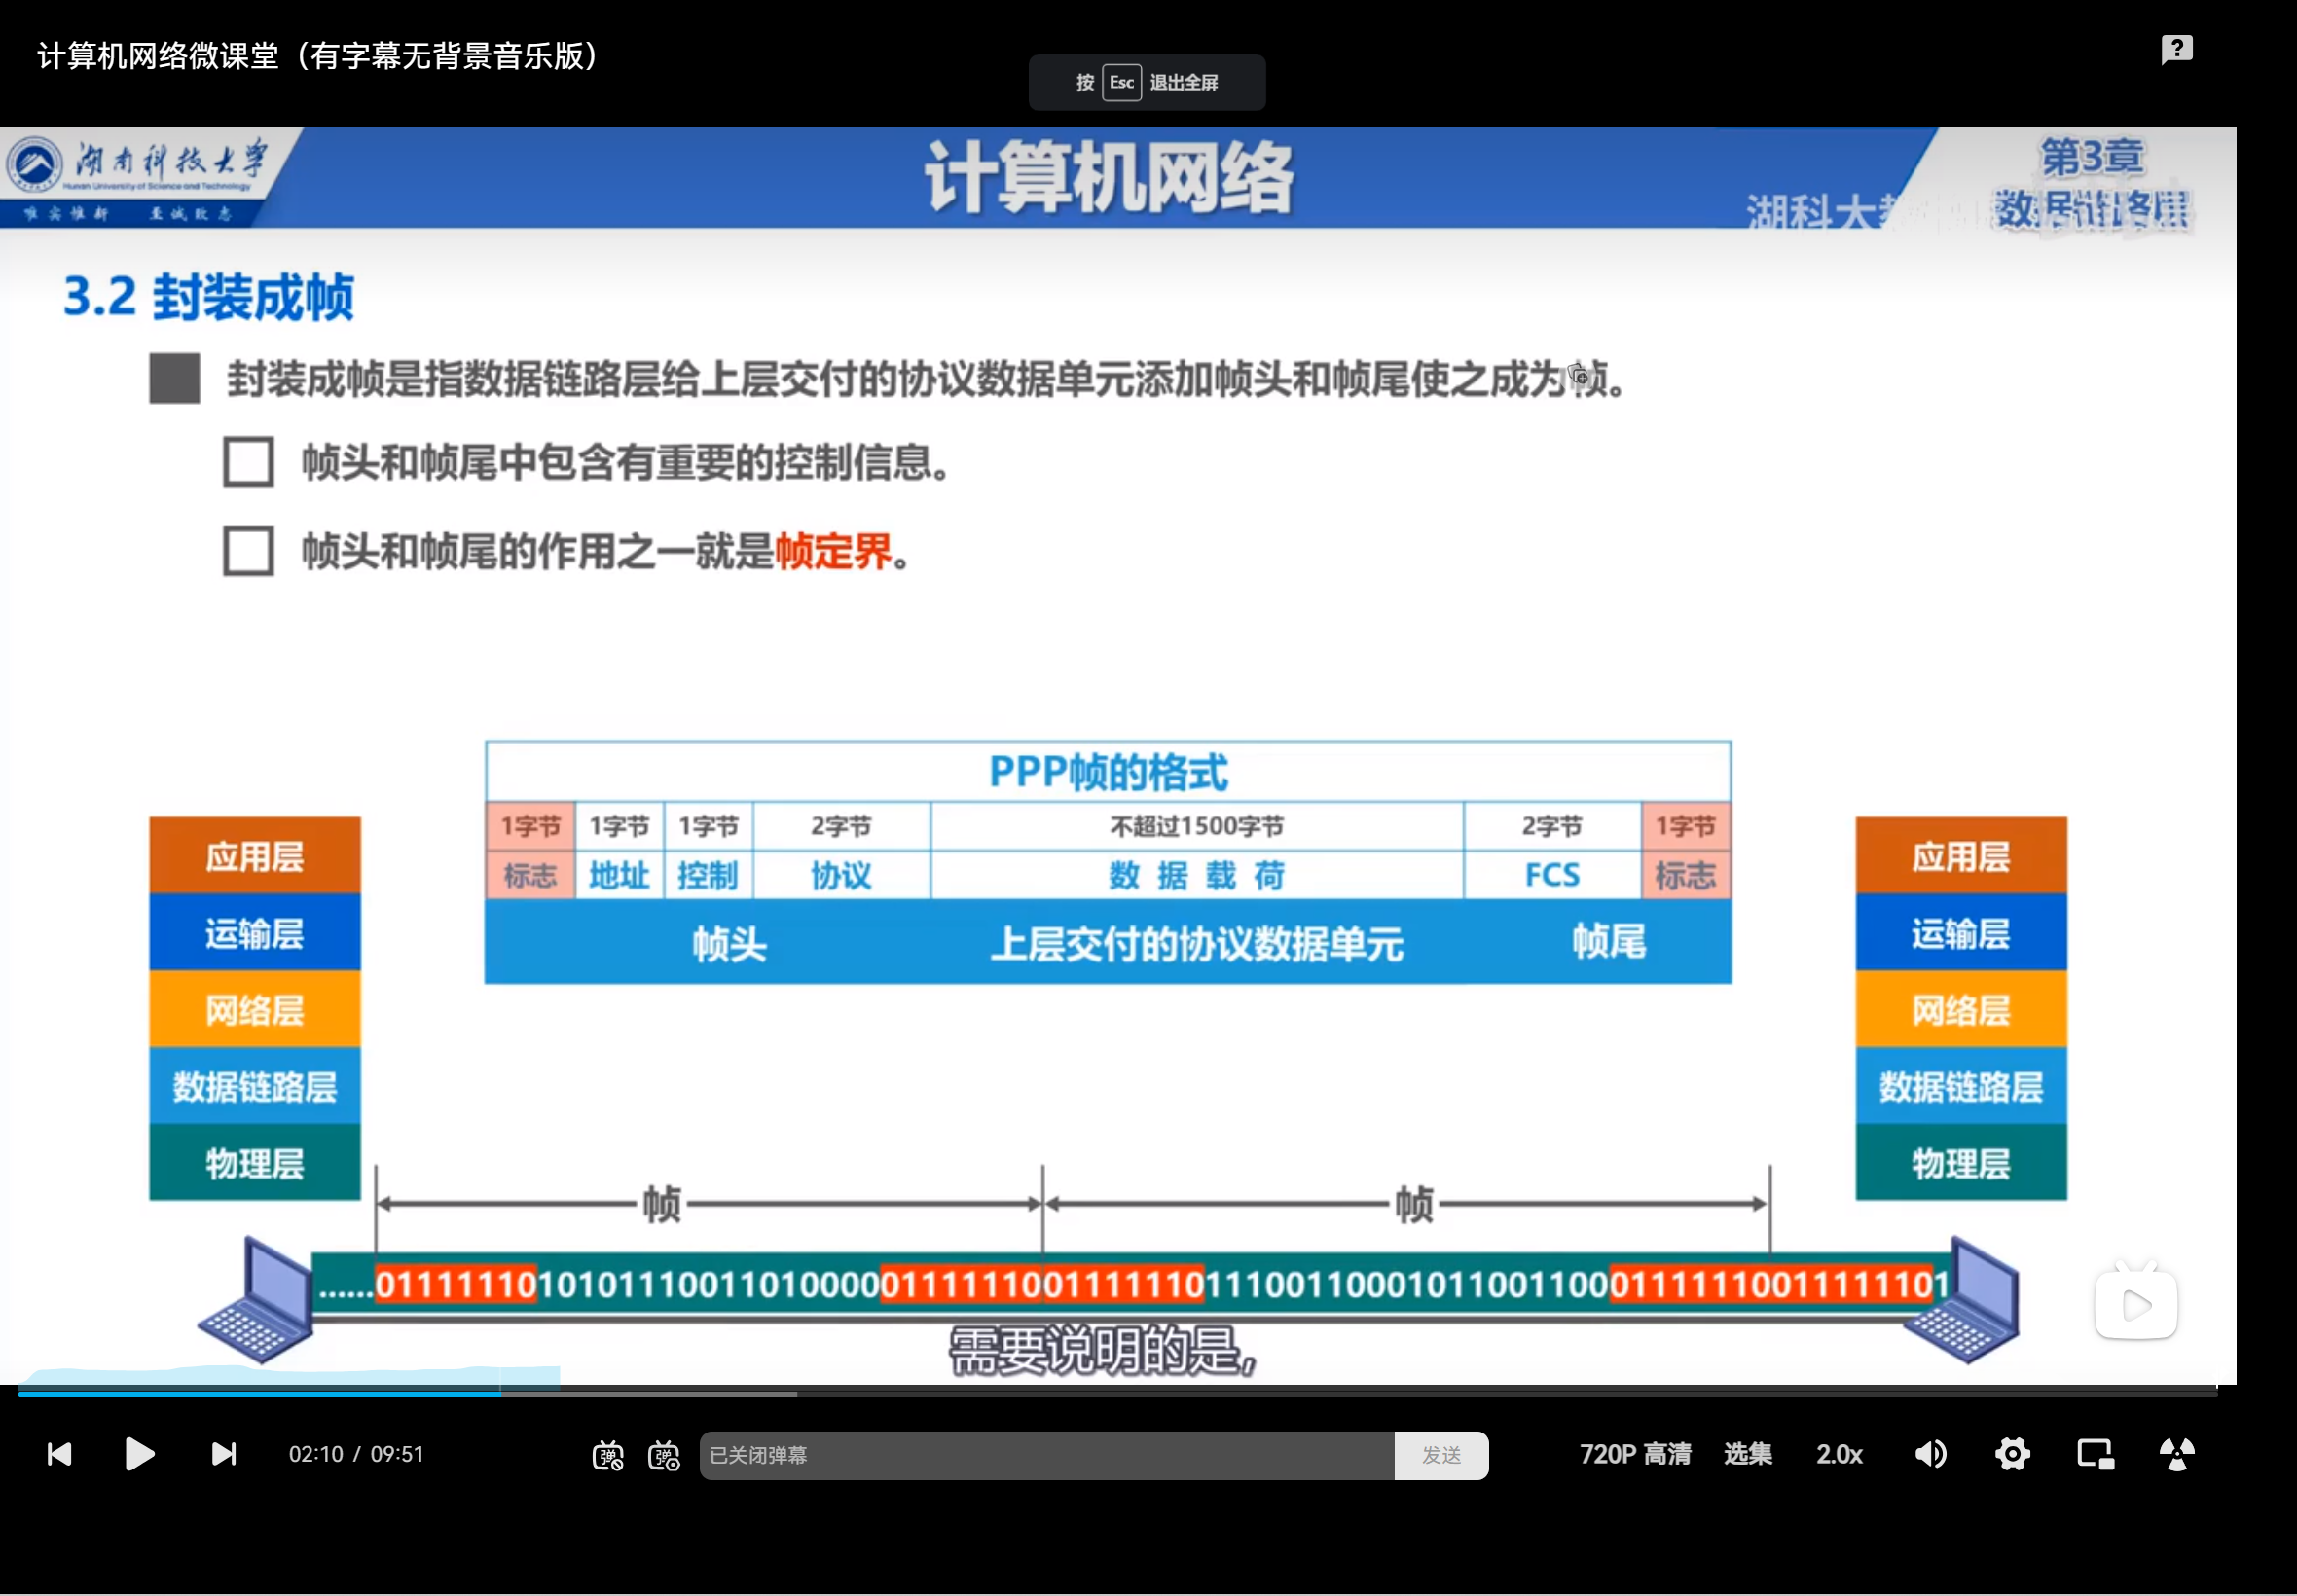The width and height of the screenshot is (2297, 1596).
Task: Open the 720P 高清 quality dropdown
Action: click(x=1635, y=1454)
